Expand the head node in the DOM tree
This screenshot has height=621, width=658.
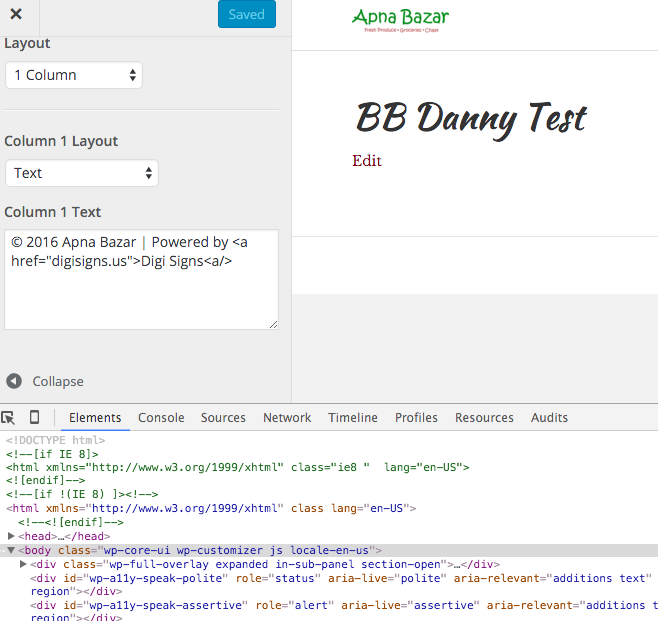click(x=11, y=536)
